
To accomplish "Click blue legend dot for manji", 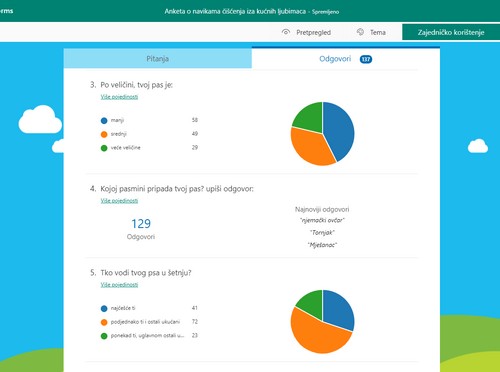I will tap(104, 120).
